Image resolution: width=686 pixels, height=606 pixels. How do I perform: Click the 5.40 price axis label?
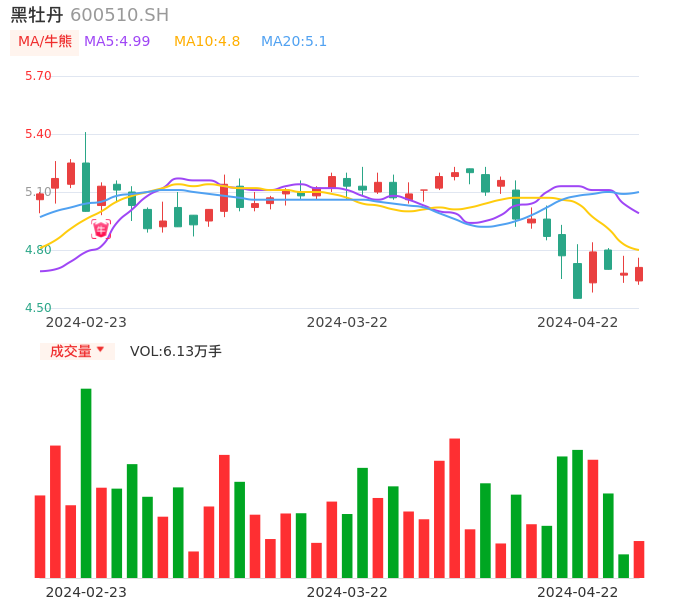(38, 134)
